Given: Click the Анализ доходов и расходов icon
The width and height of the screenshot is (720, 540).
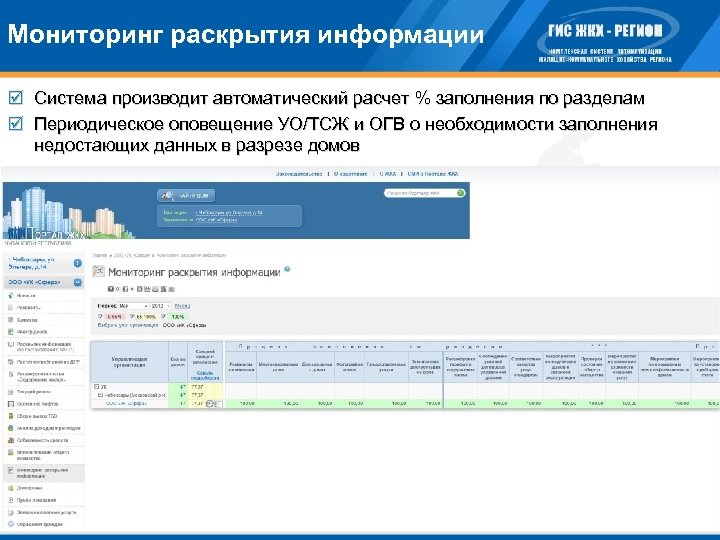Looking at the screenshot, I should (x=11, y=428).
